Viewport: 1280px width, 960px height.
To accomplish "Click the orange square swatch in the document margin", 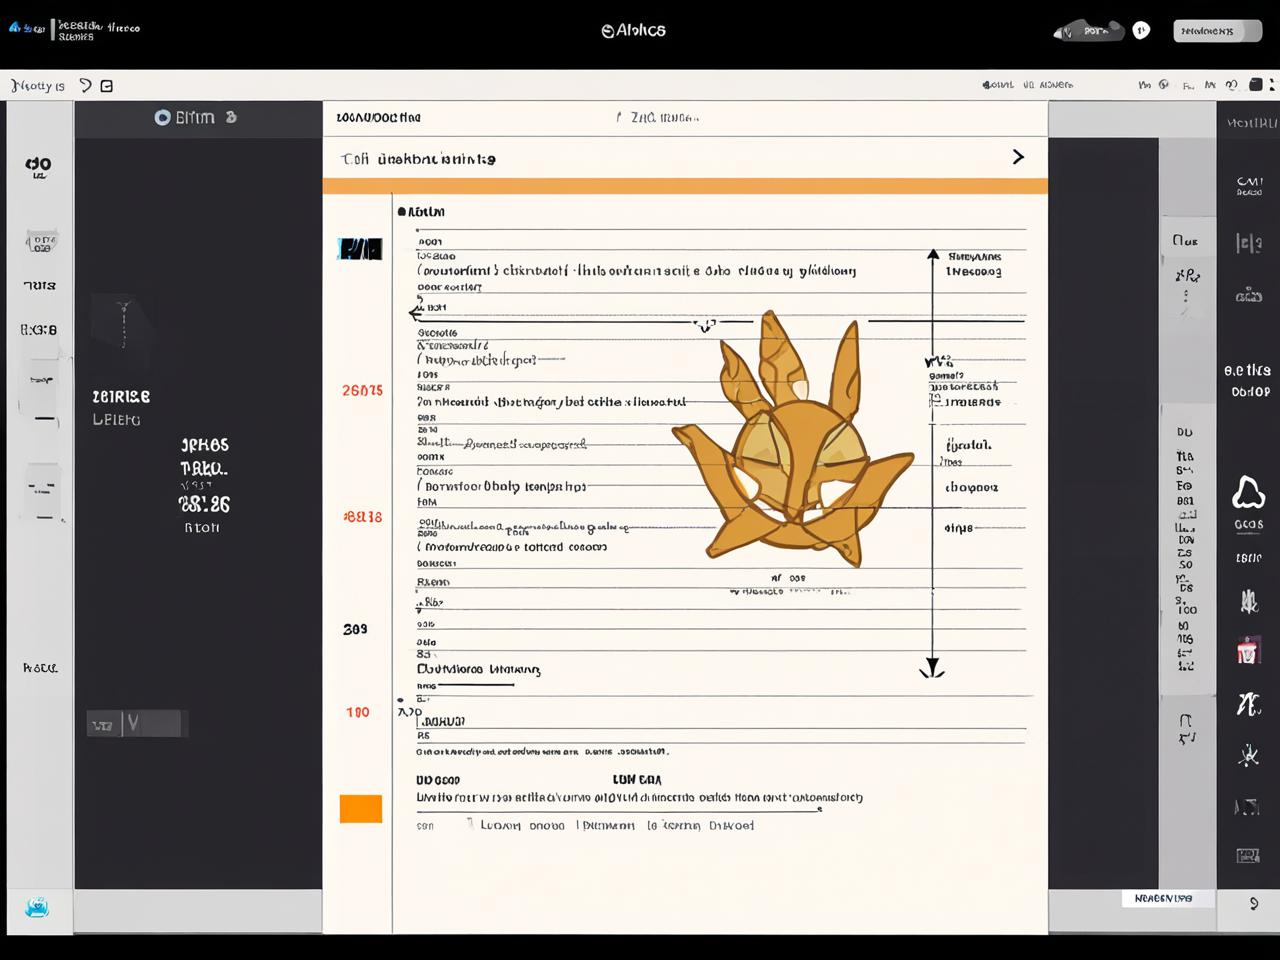I will 361,808.
